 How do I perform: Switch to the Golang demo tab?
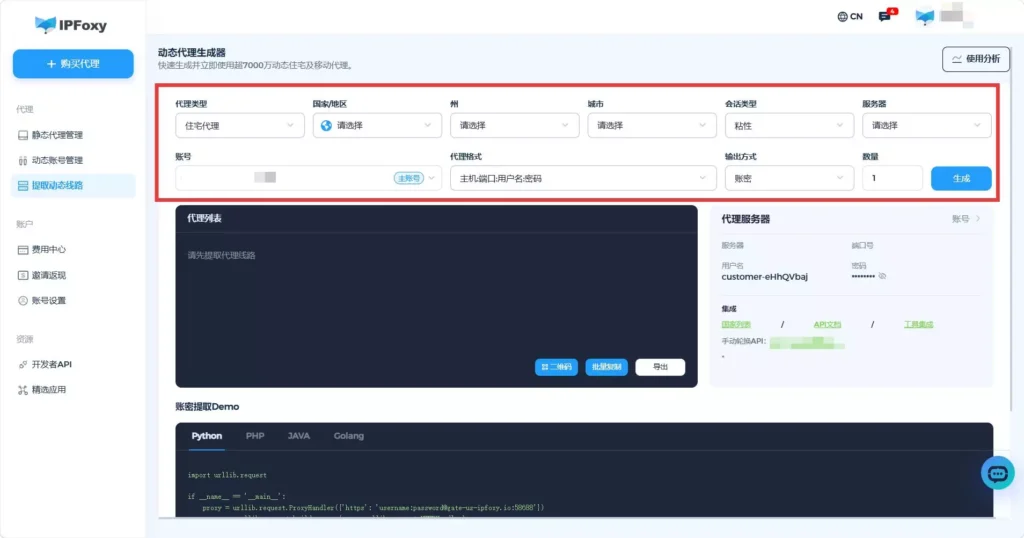(349, 436)
